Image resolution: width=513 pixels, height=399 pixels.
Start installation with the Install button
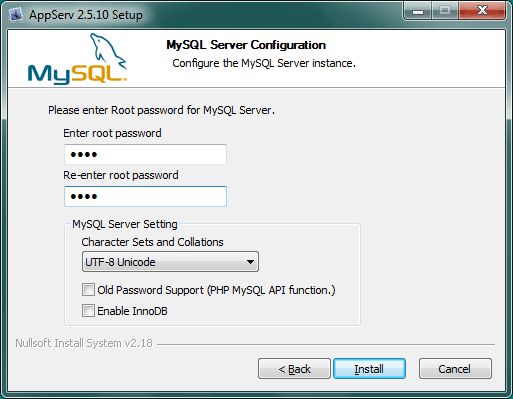[x=369, y=369]
